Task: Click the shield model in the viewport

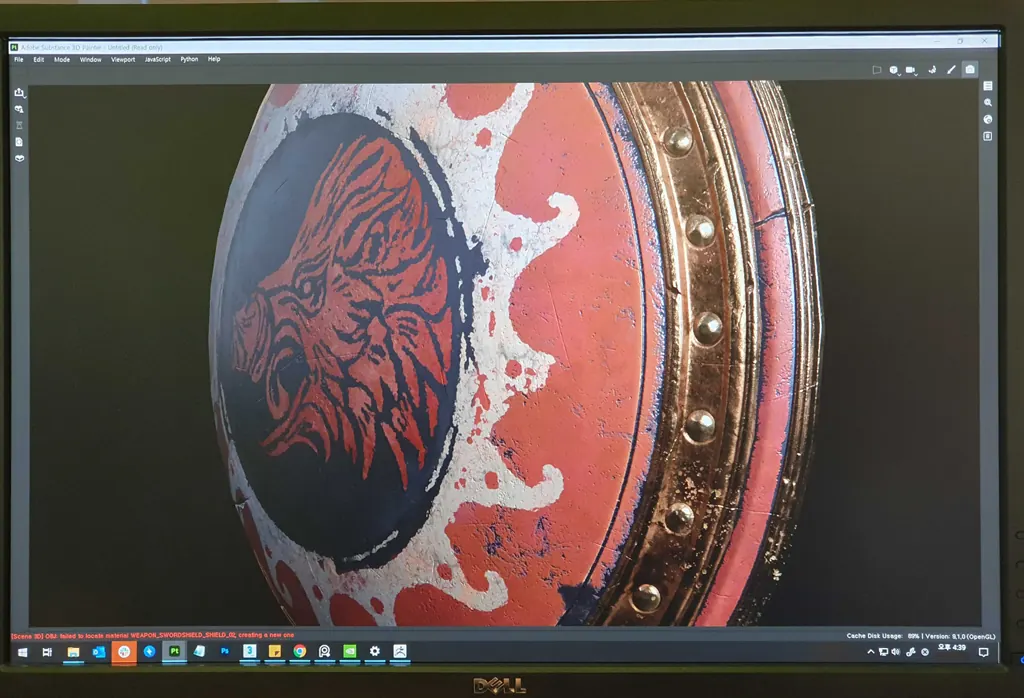Action: click(516, 353)
